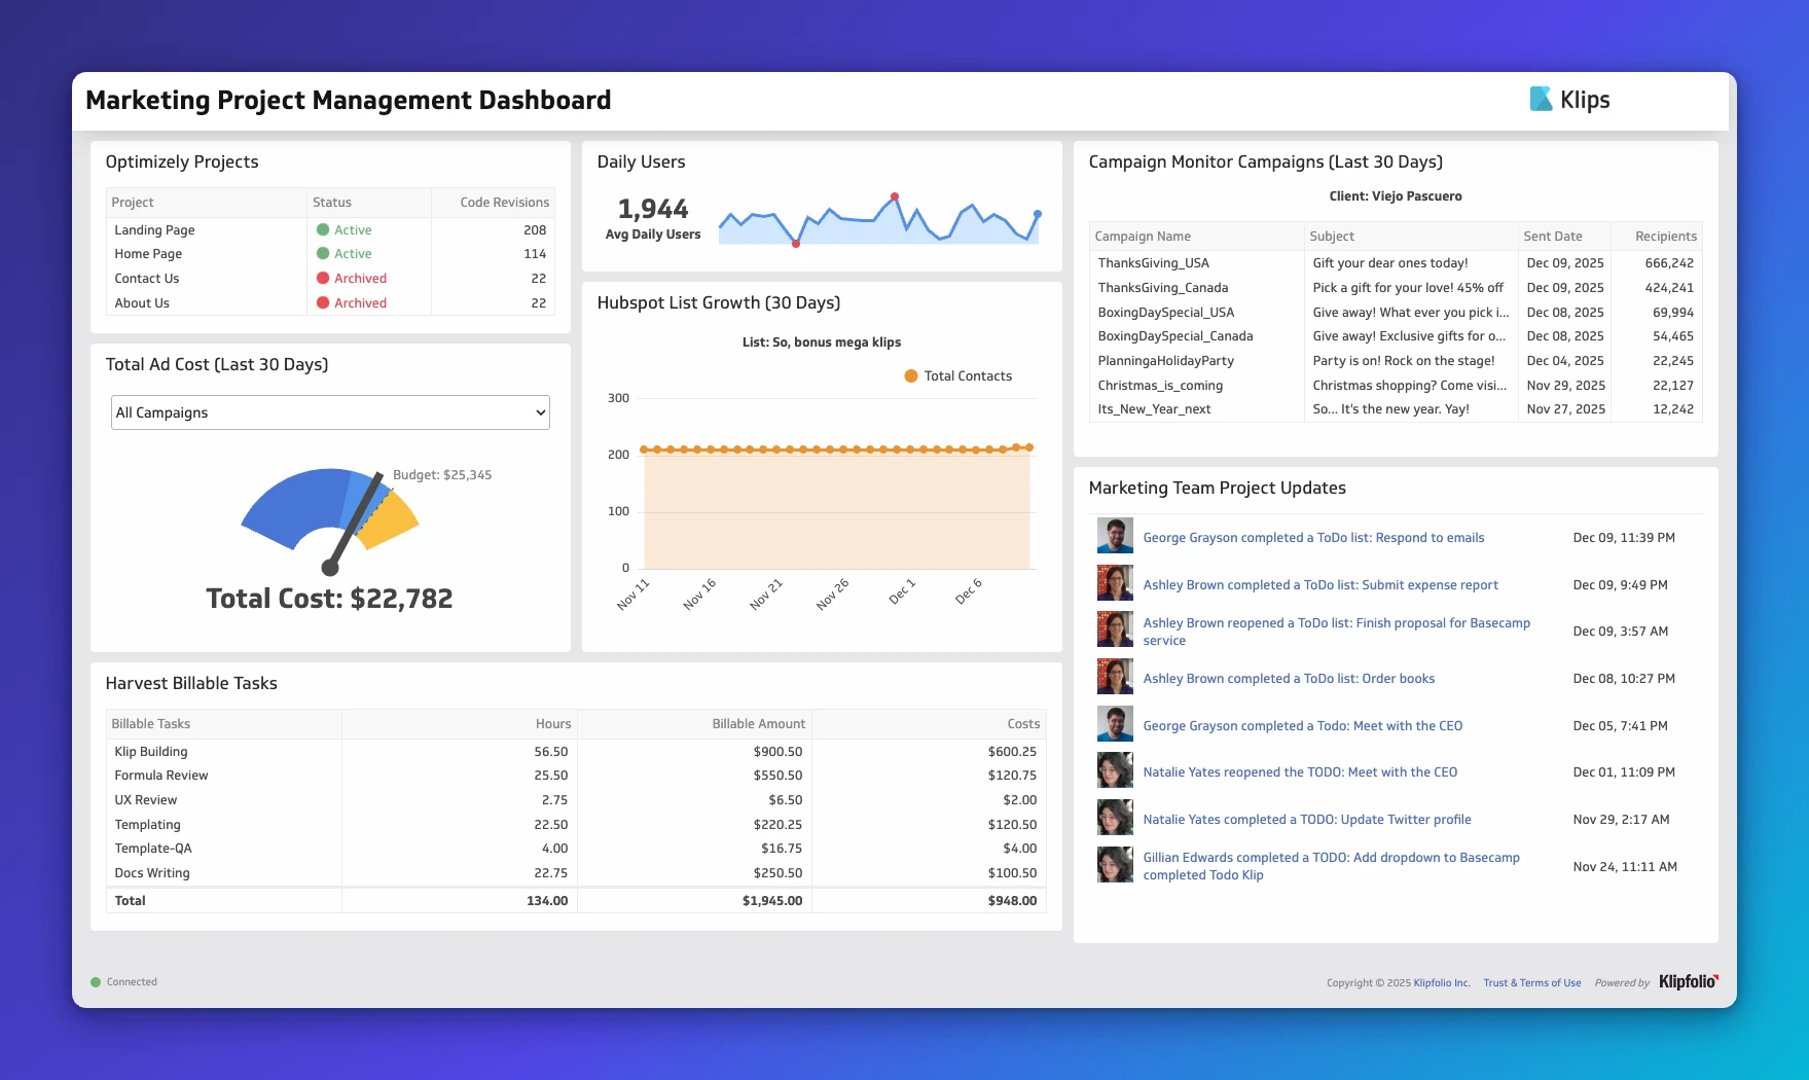This screenshot has height=1080, width=1809.
Task: Click avatar beside George's Meet with the CEO update
Action: (1115, 724)
